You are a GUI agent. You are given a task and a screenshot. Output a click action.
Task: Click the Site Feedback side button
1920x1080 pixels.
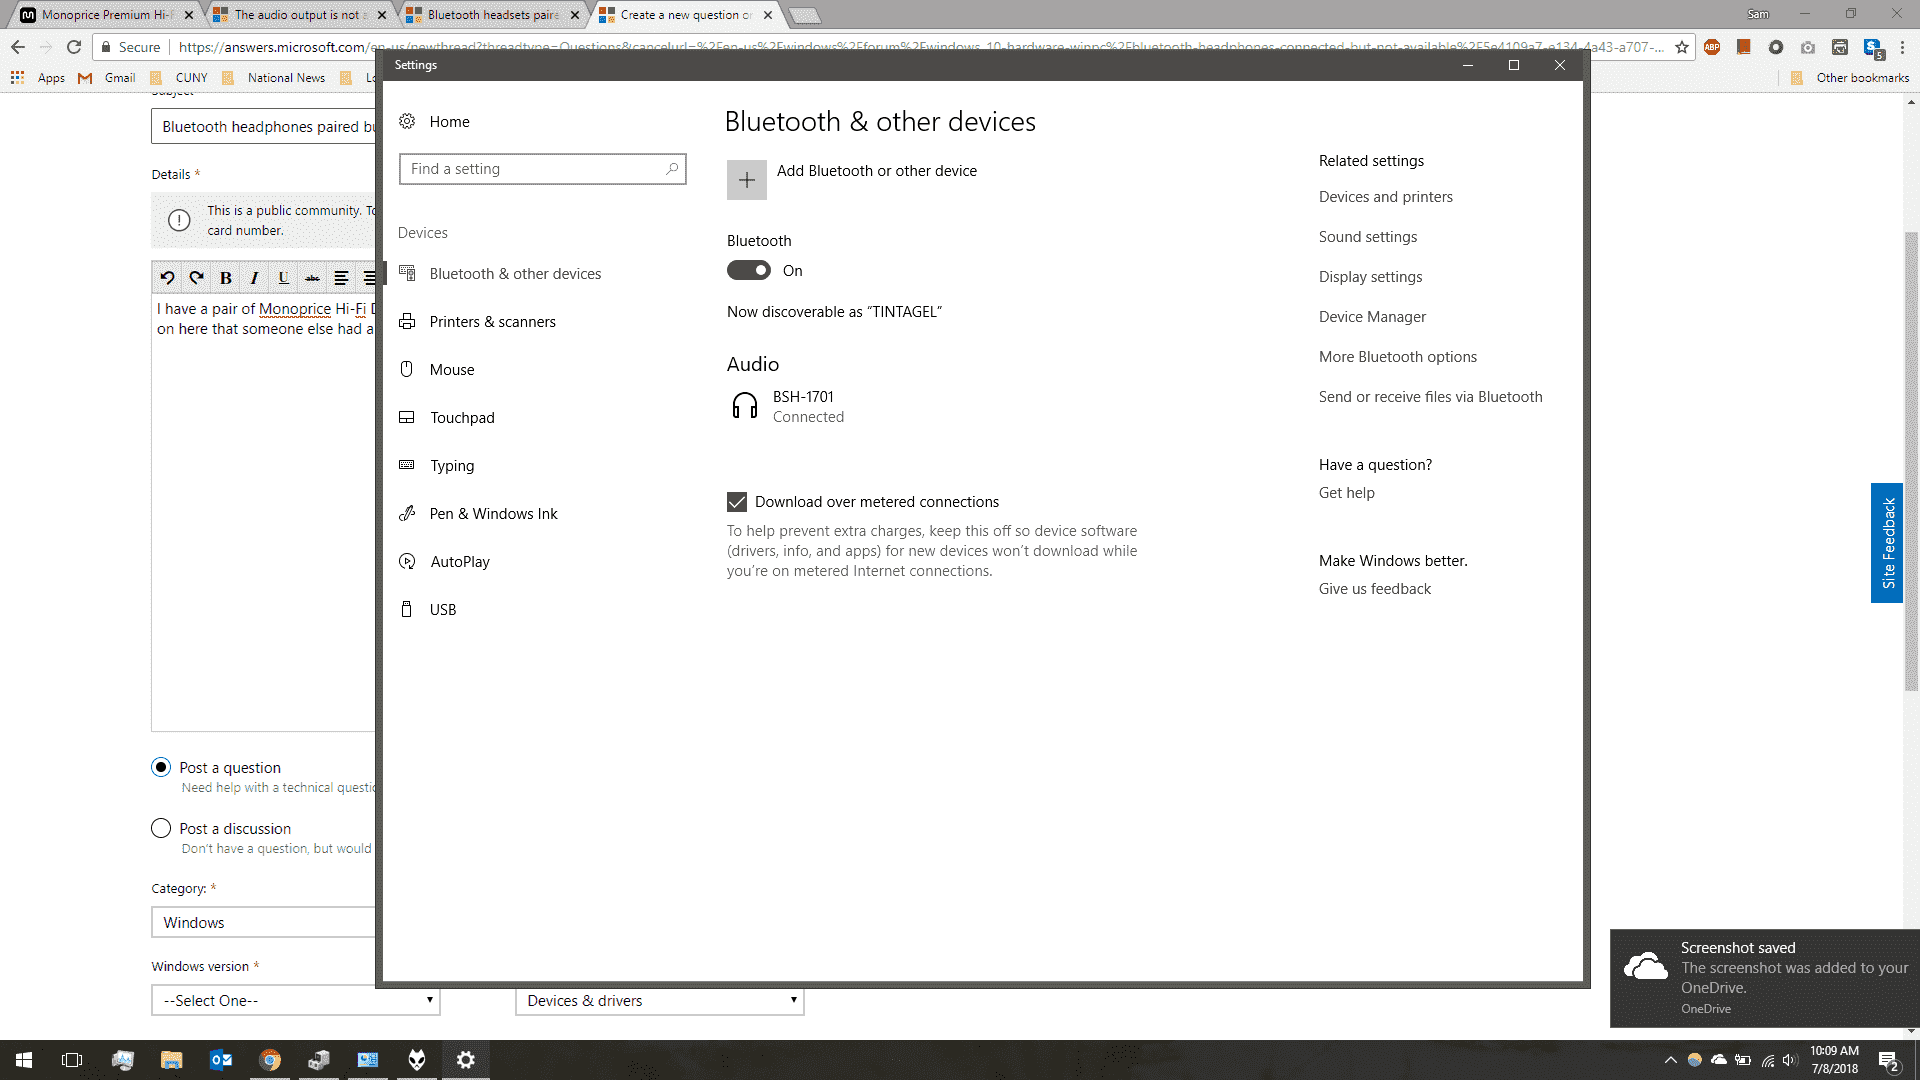[1887, 543]
